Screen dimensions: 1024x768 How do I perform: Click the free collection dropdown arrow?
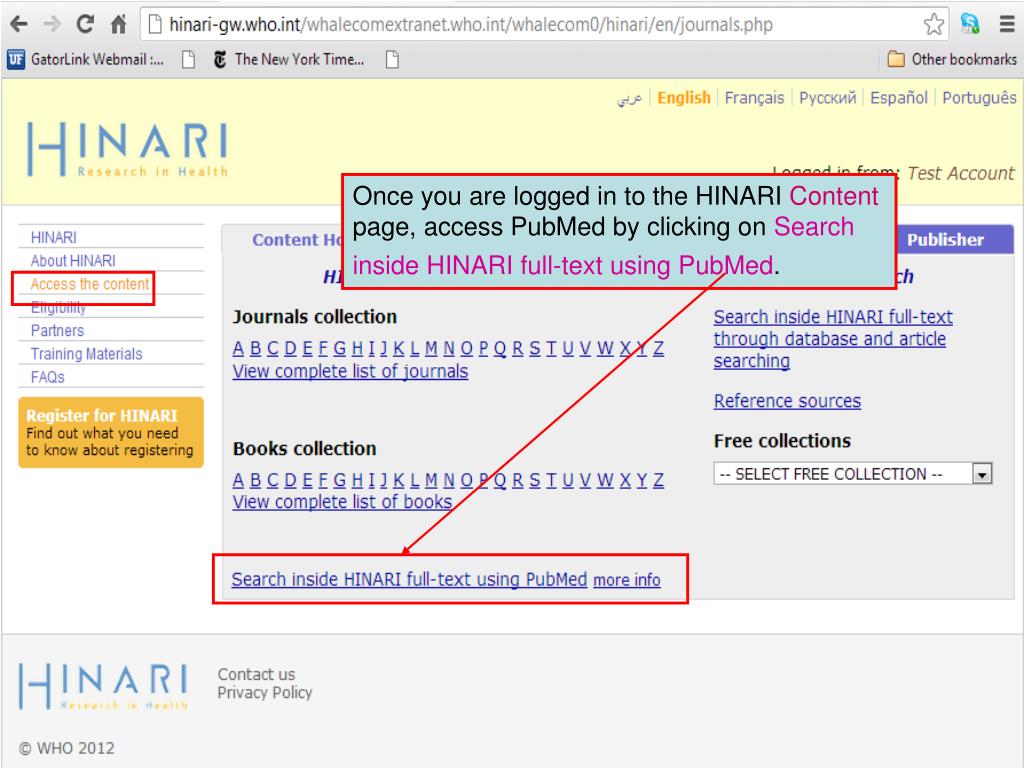coord(982,474)
